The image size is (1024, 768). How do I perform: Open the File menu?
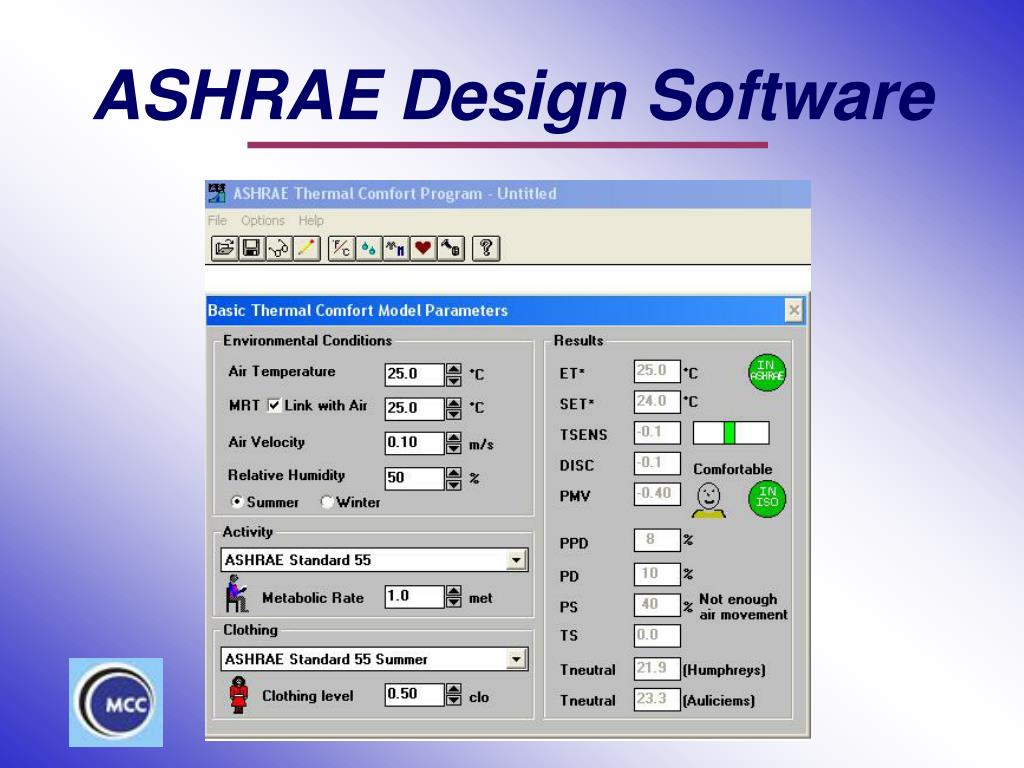(217, 220)
